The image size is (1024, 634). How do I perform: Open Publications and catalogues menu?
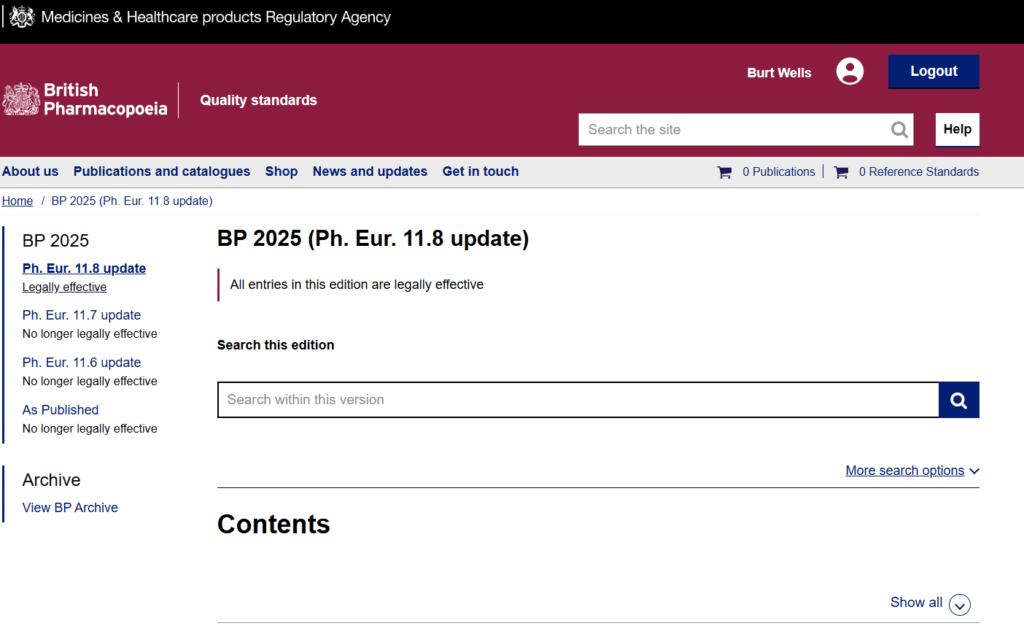161,172
